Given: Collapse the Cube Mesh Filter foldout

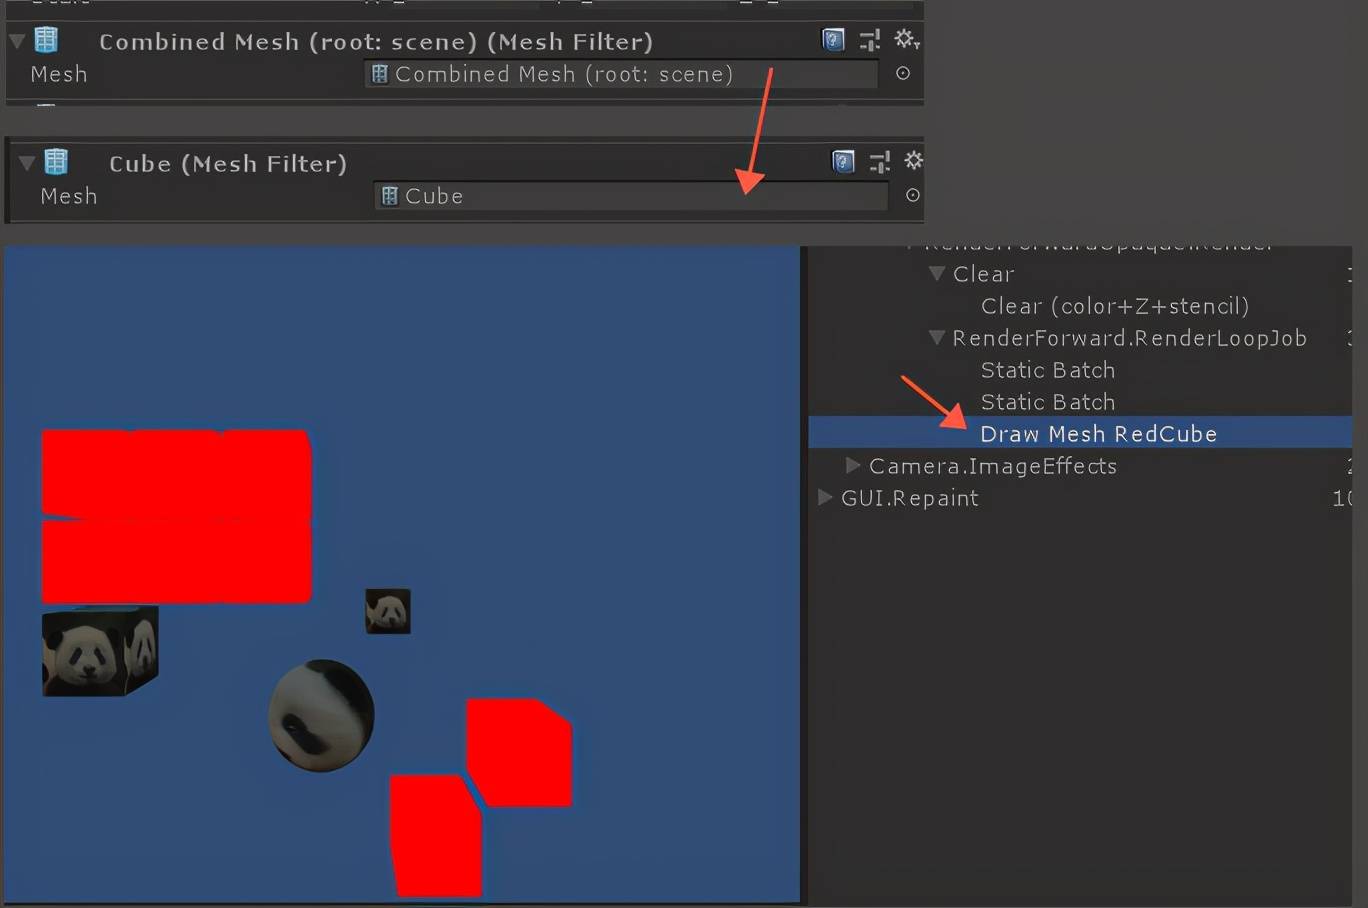Looking at the screenshot, I should pos(27,163).
